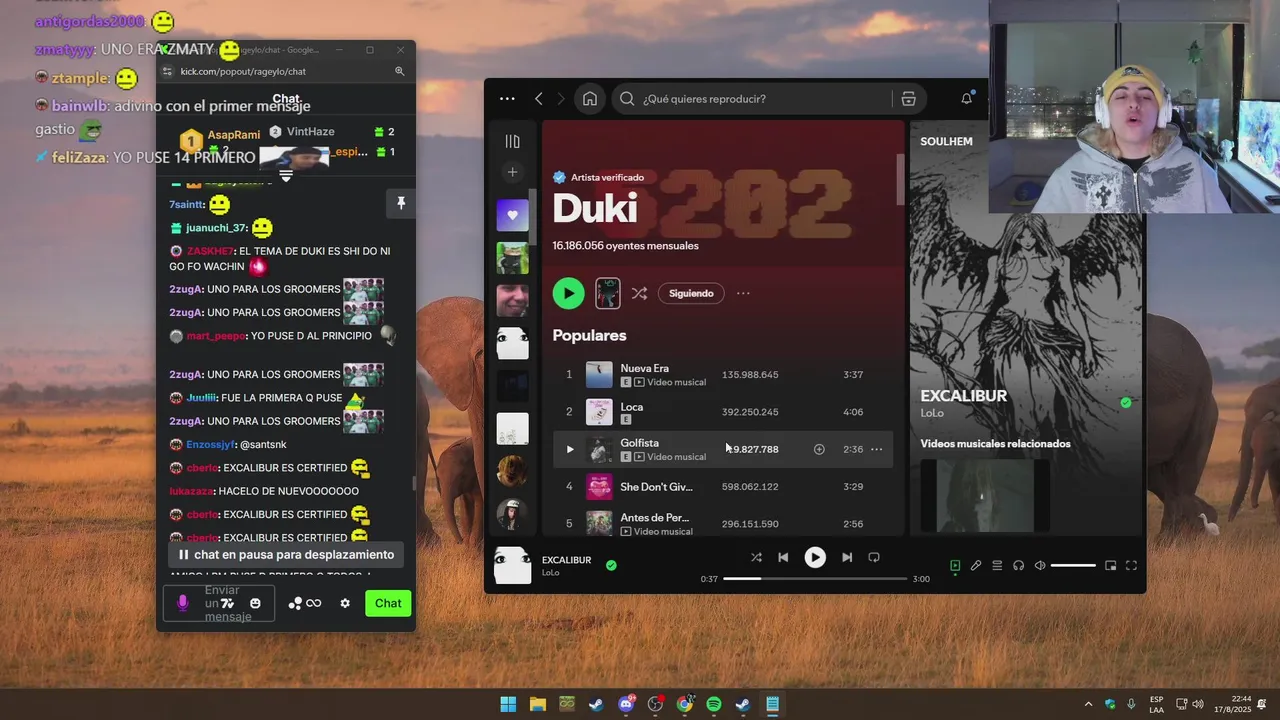Select the song Loca

[x=631, y=407]
